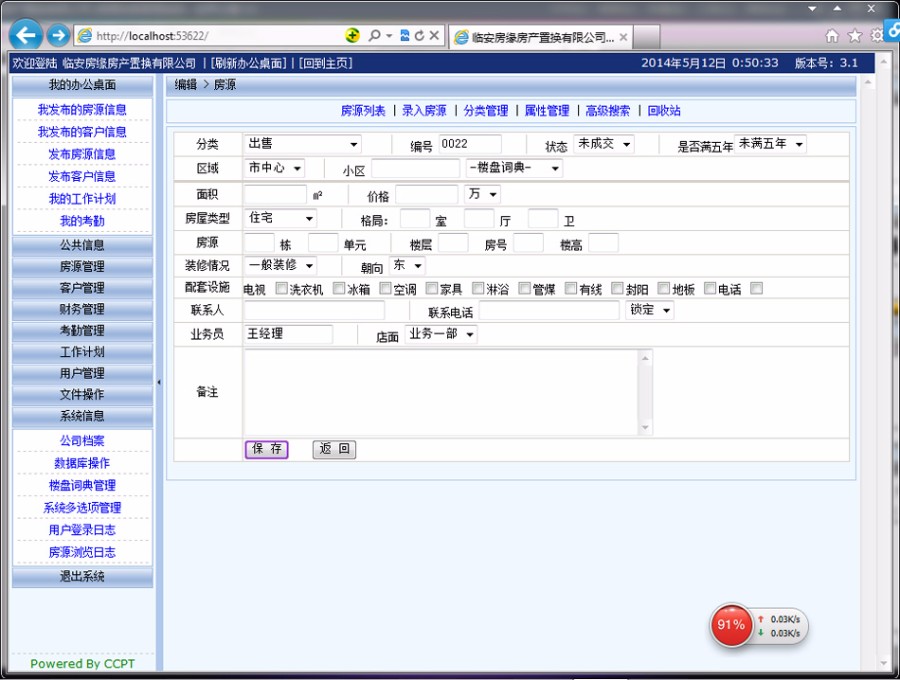Click into the 联系电话 text field
The width and height of the screenshot is (900, 680).
click(x=549, y=311)
